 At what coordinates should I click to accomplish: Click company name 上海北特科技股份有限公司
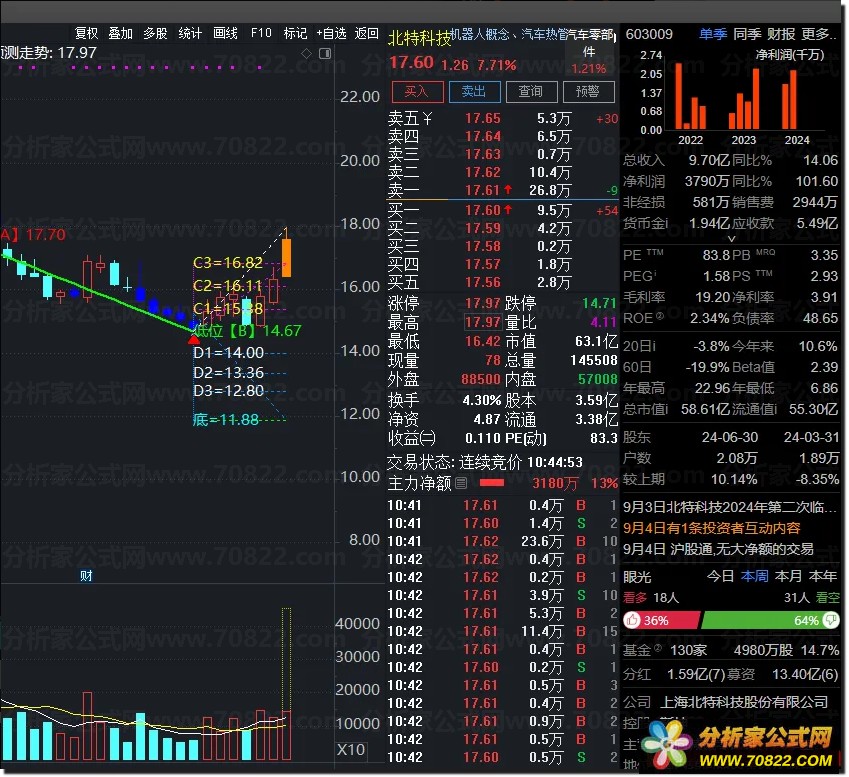tap(744, 702)
